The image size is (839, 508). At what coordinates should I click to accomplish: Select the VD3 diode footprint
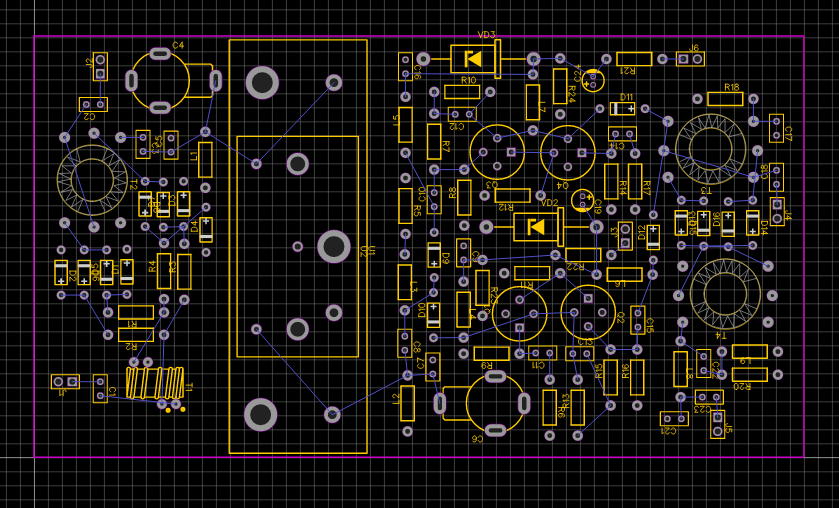[474, 59]
